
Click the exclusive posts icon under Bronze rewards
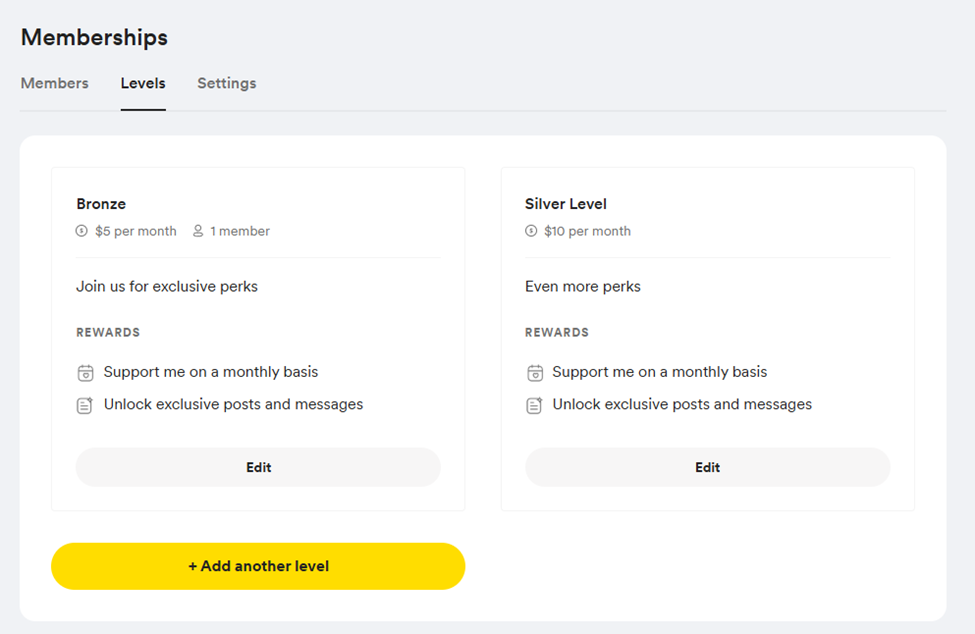[x=85, y=405]
